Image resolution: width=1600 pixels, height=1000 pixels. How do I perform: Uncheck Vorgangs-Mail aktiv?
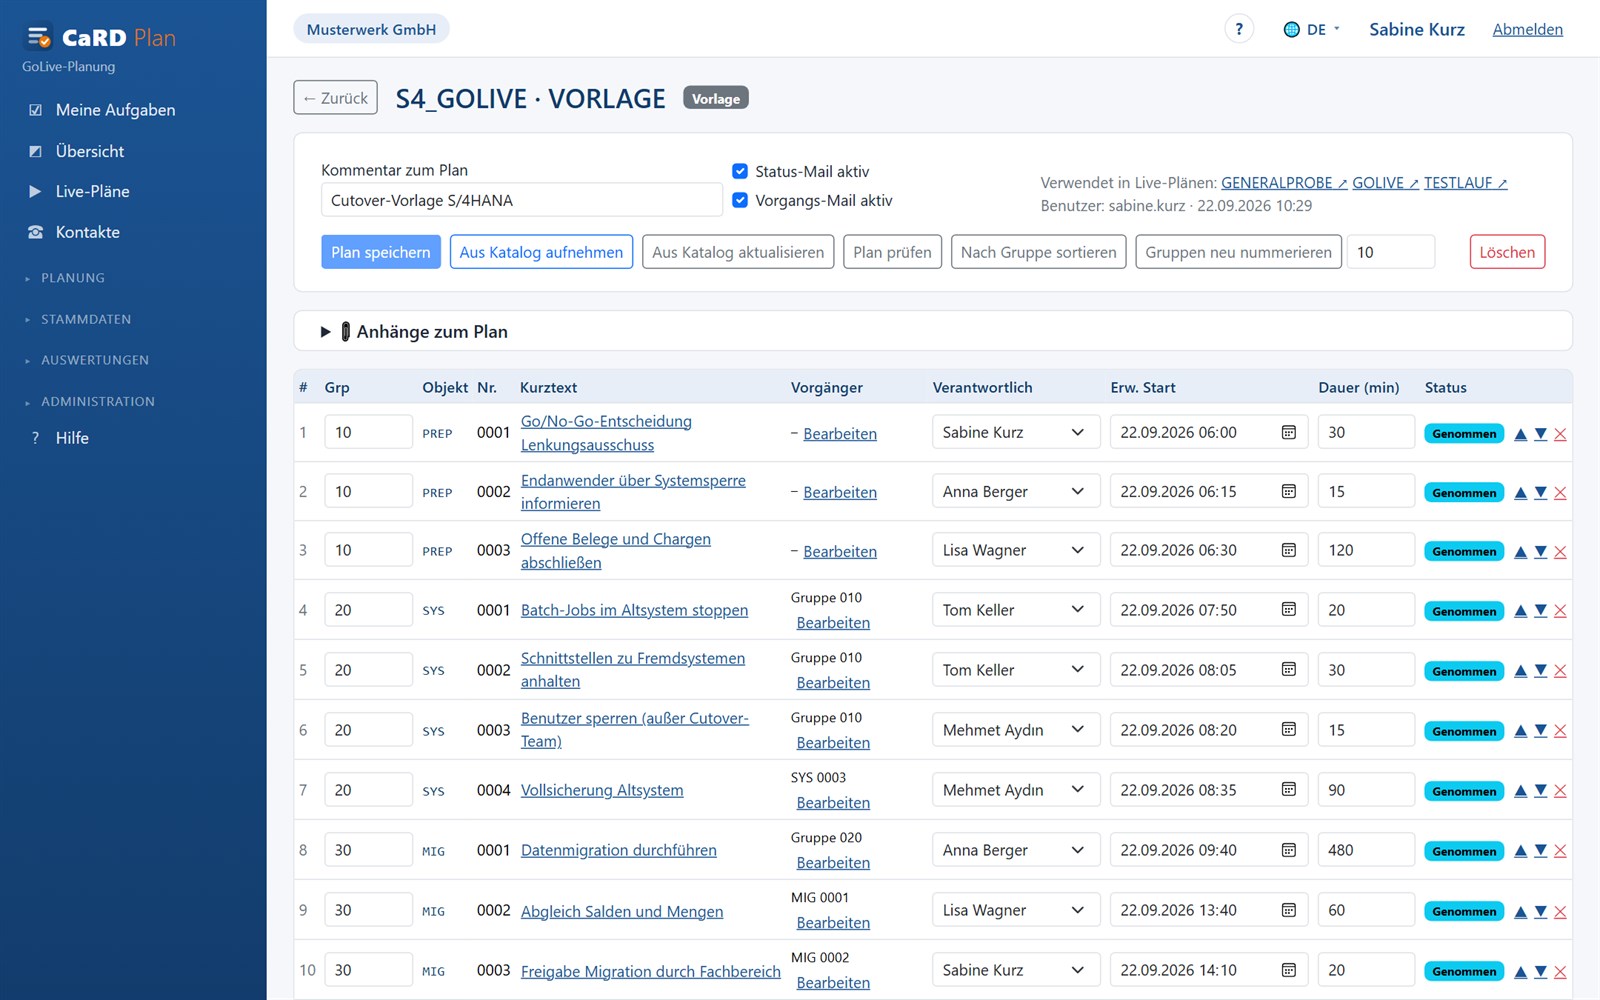tap(740, 200)
